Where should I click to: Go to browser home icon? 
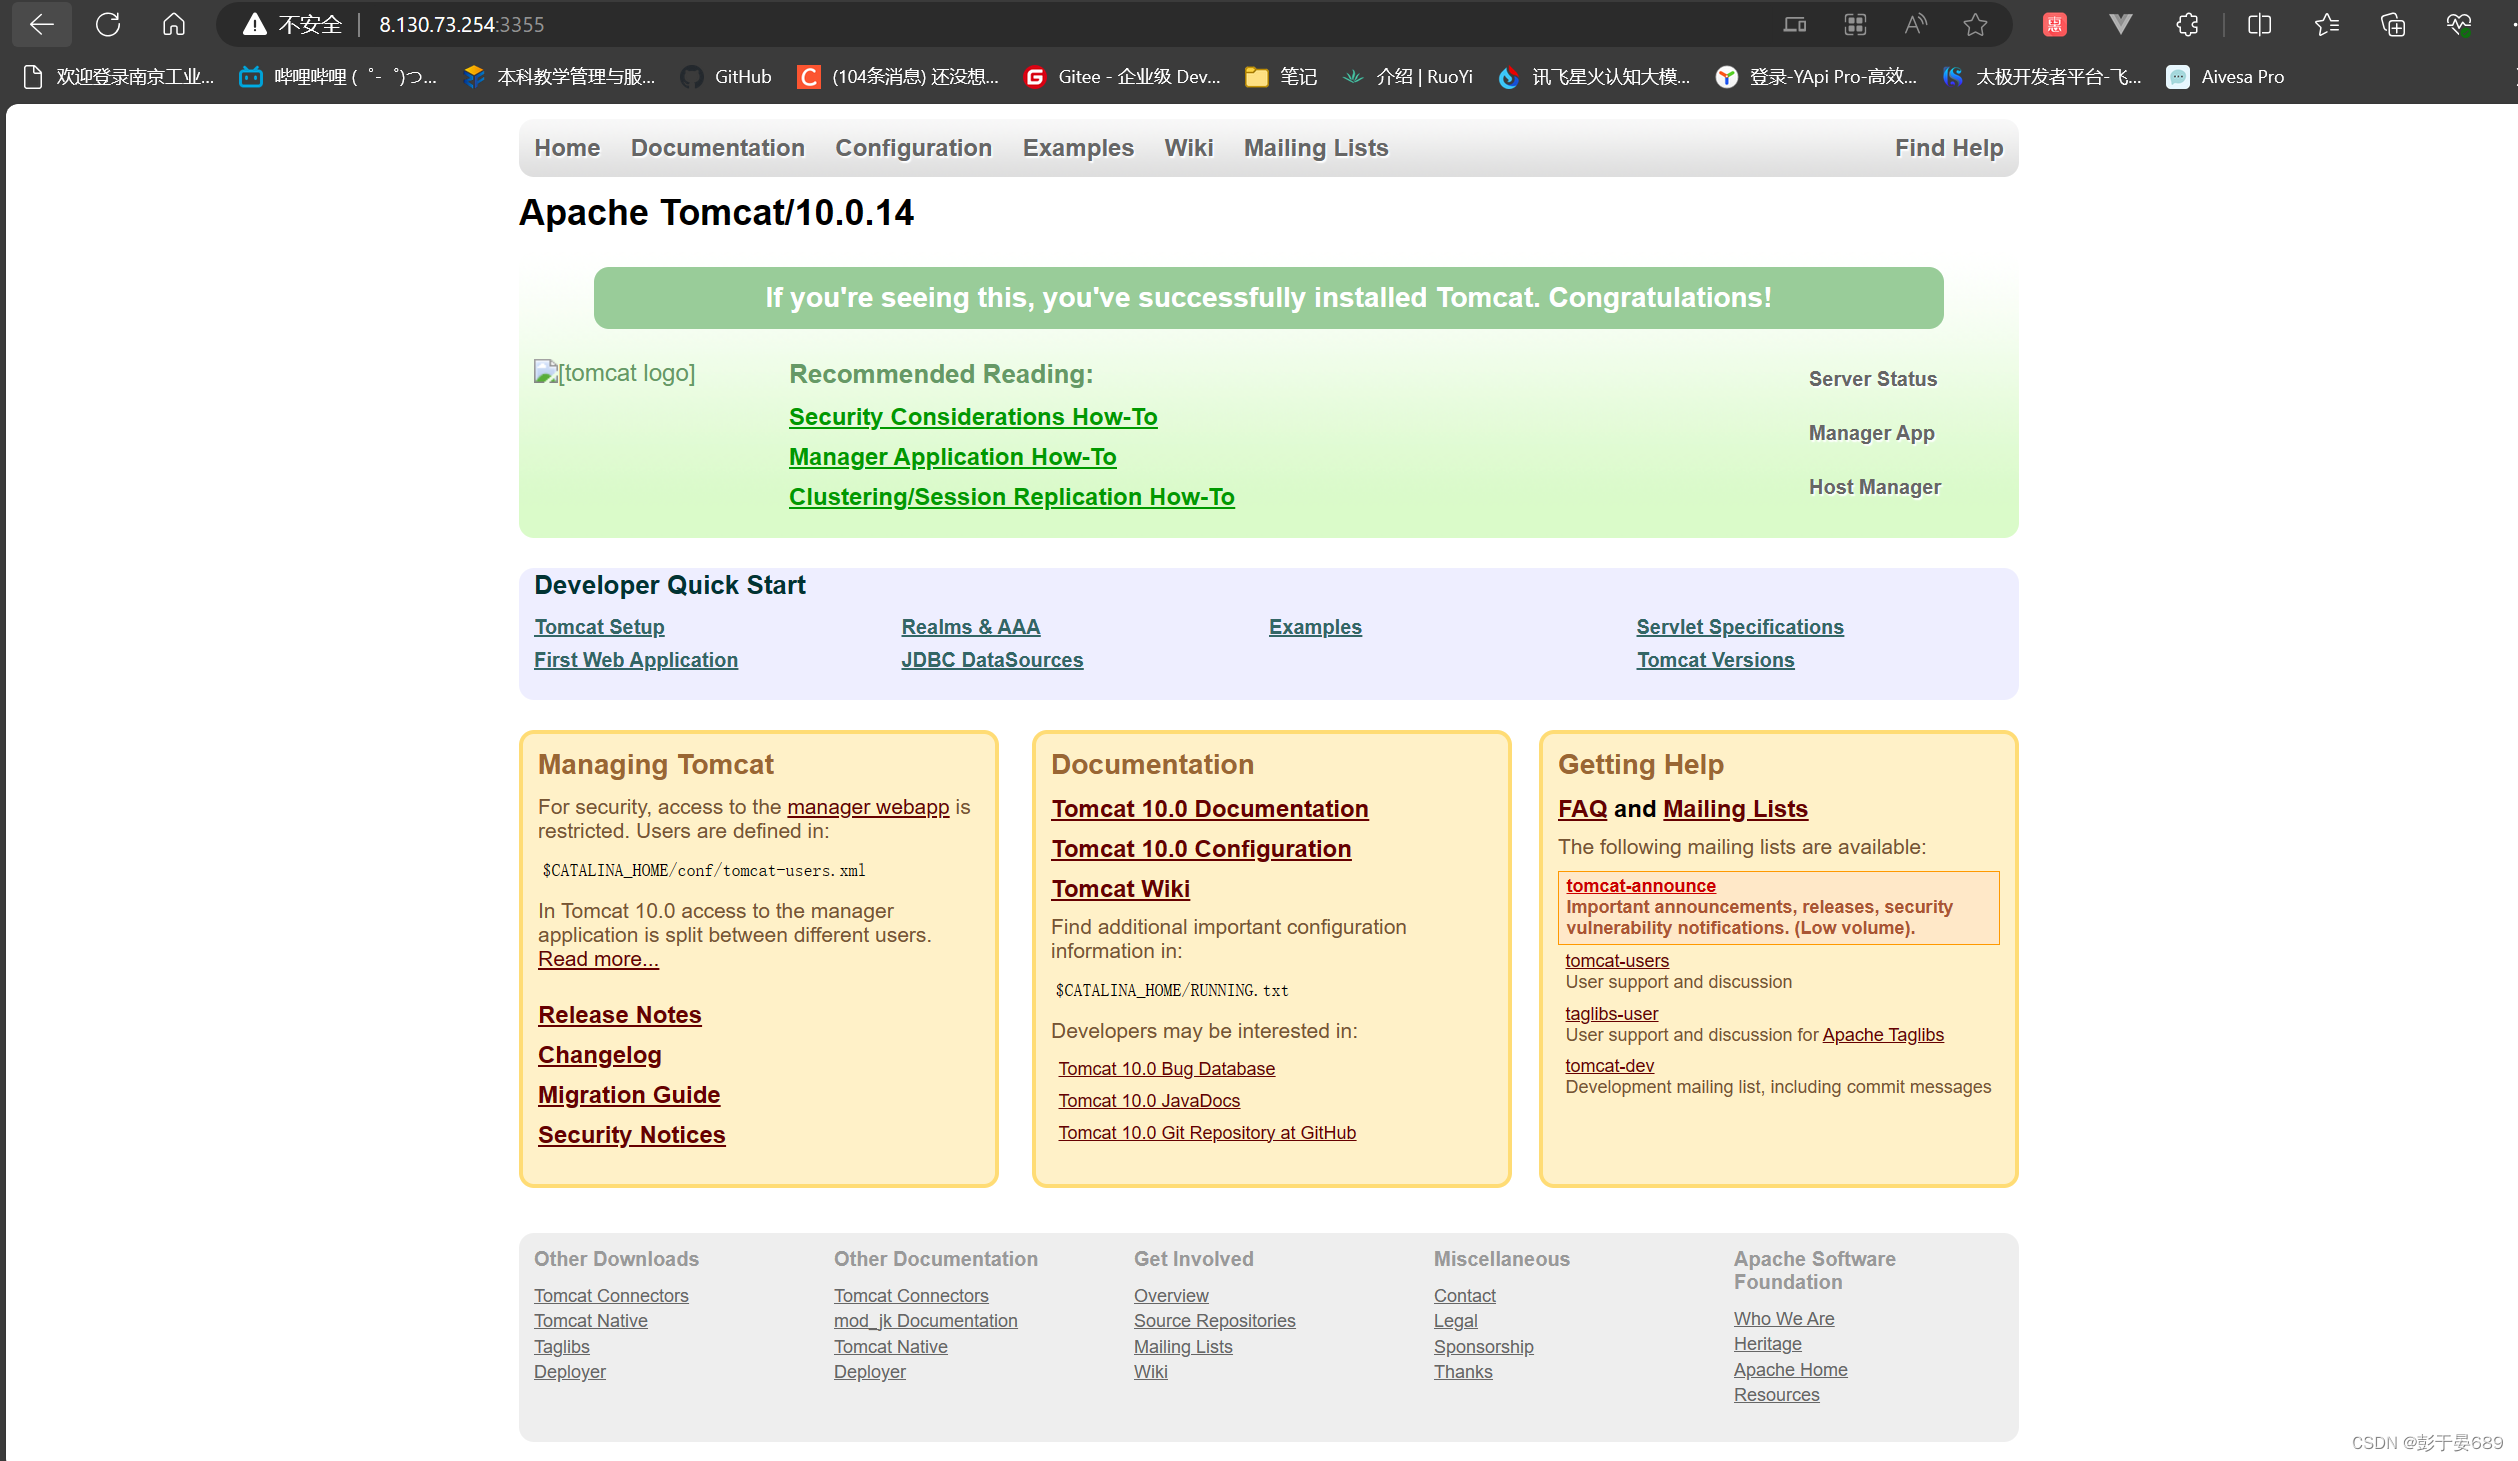click(x=174, y=24)
